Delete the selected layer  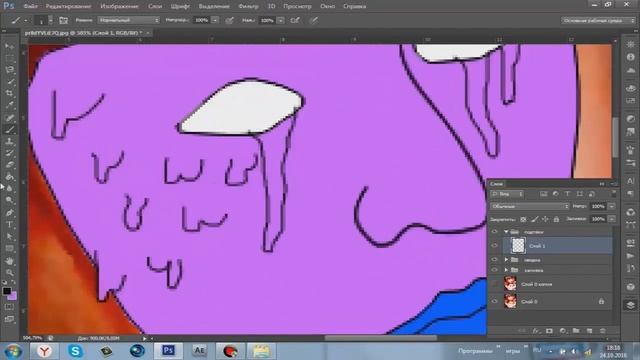(602, 331)
